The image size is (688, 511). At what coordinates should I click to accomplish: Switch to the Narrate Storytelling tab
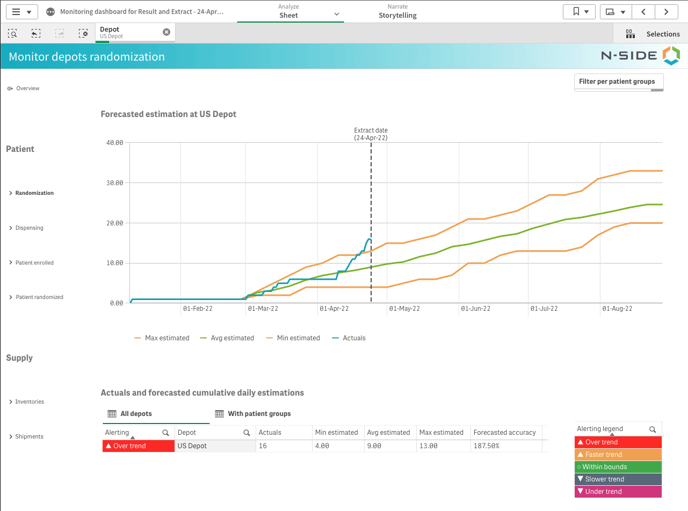click(397, 12)
